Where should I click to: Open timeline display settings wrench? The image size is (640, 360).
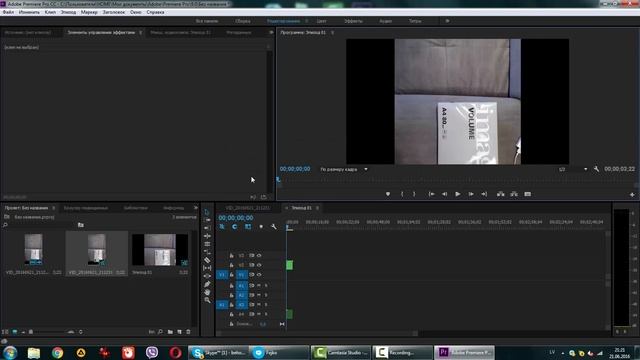[x=273, y=227]
